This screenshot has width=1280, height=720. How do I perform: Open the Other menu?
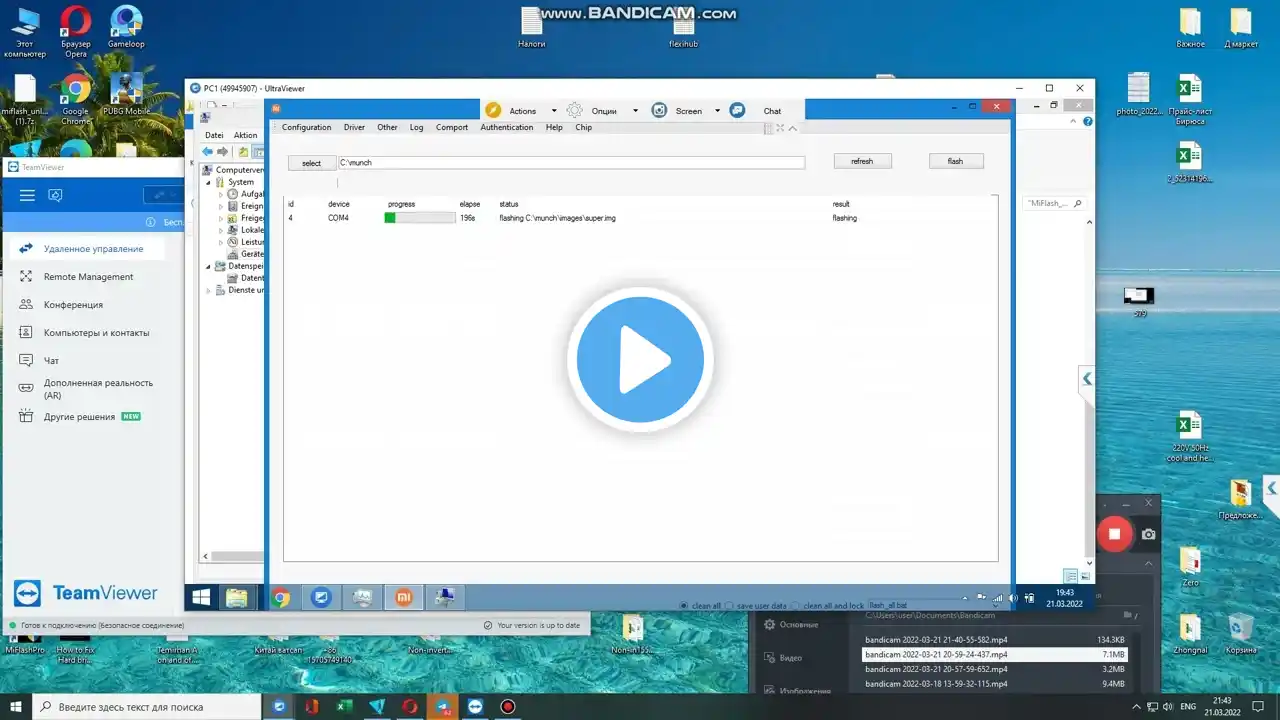coord(387,127)
